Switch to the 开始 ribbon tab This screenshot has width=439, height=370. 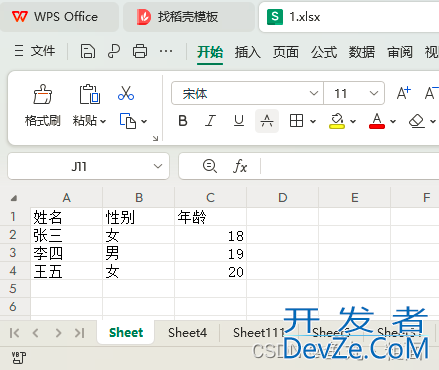coord(210,52)
